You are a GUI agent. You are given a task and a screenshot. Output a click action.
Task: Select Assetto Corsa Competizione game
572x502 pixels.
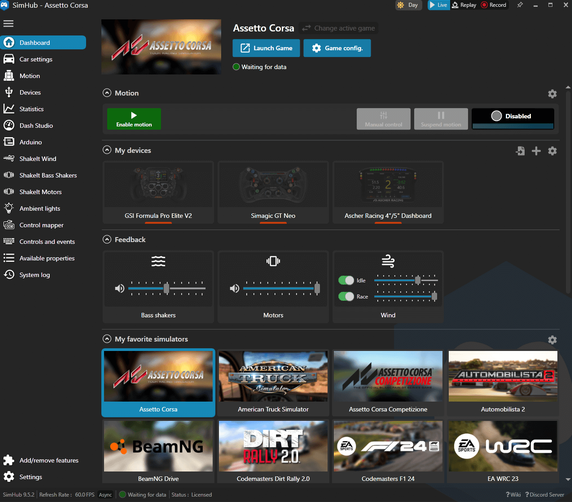pos(388,383)
